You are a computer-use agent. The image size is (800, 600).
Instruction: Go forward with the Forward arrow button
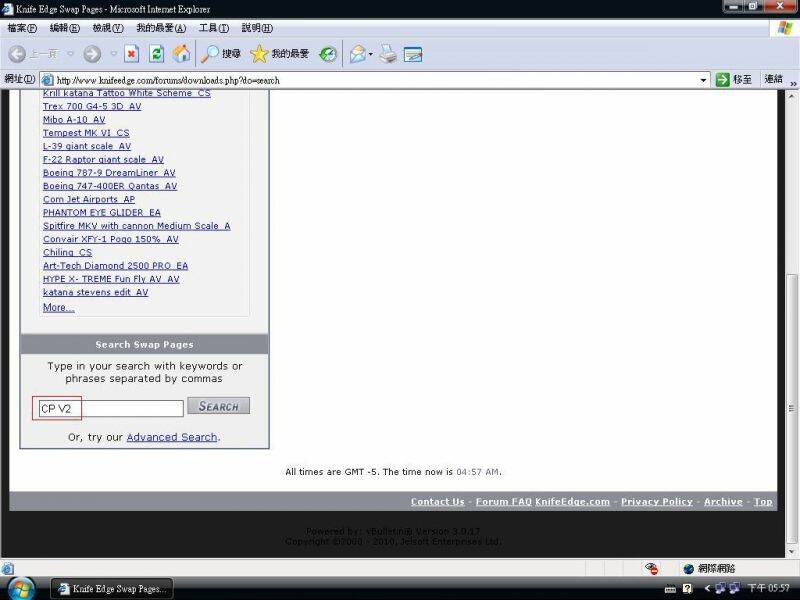[x=92, y=54]
